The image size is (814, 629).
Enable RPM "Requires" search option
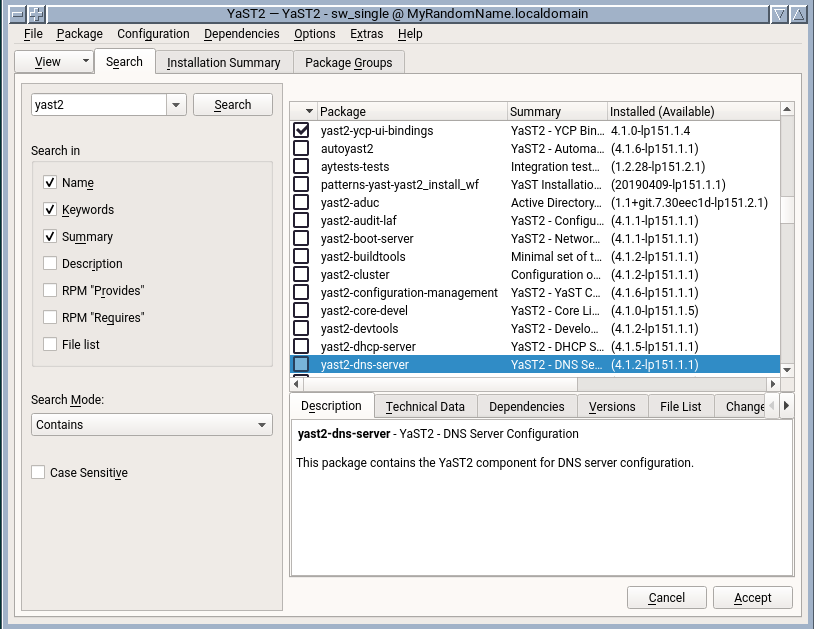tap(50, 318)
